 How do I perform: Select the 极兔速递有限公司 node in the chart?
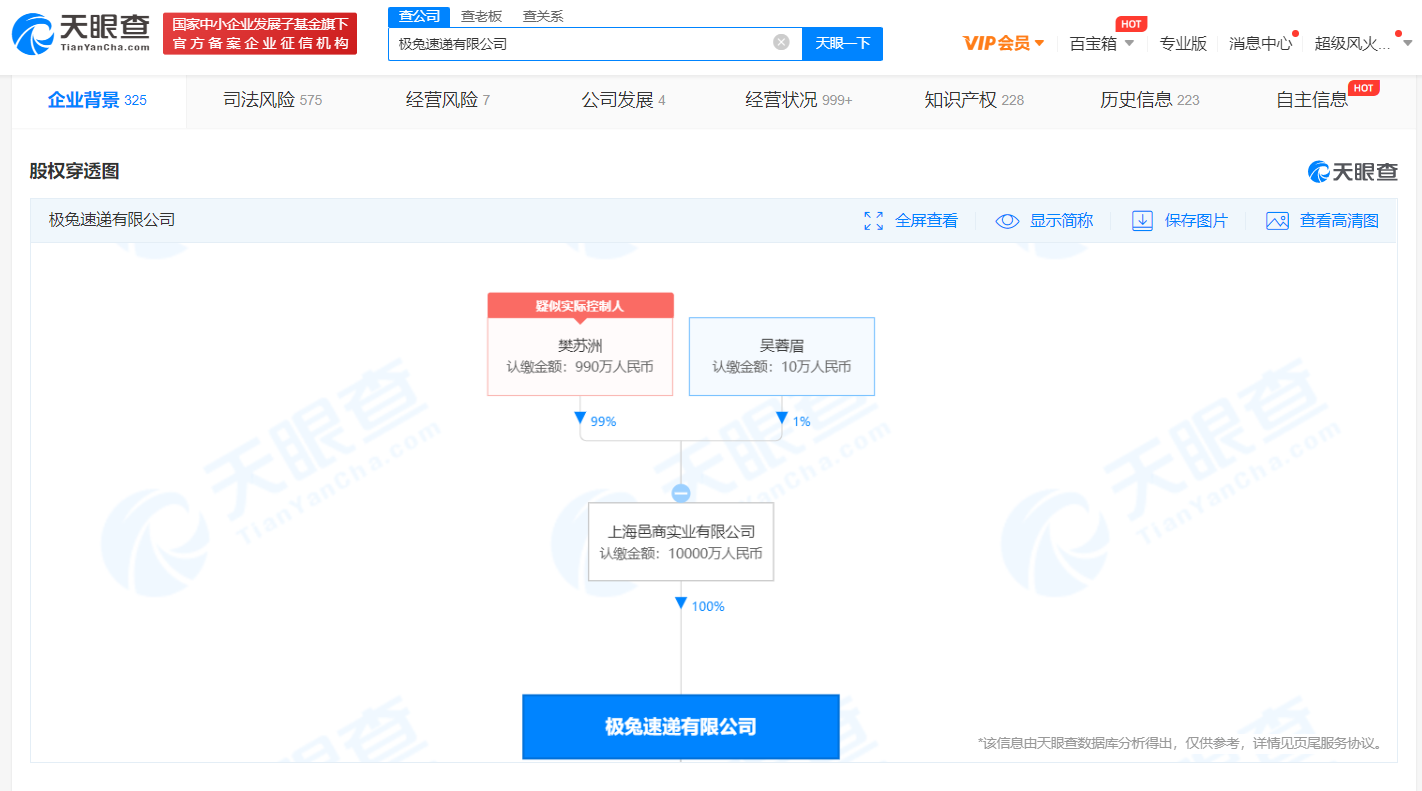(x=681, y=727)
